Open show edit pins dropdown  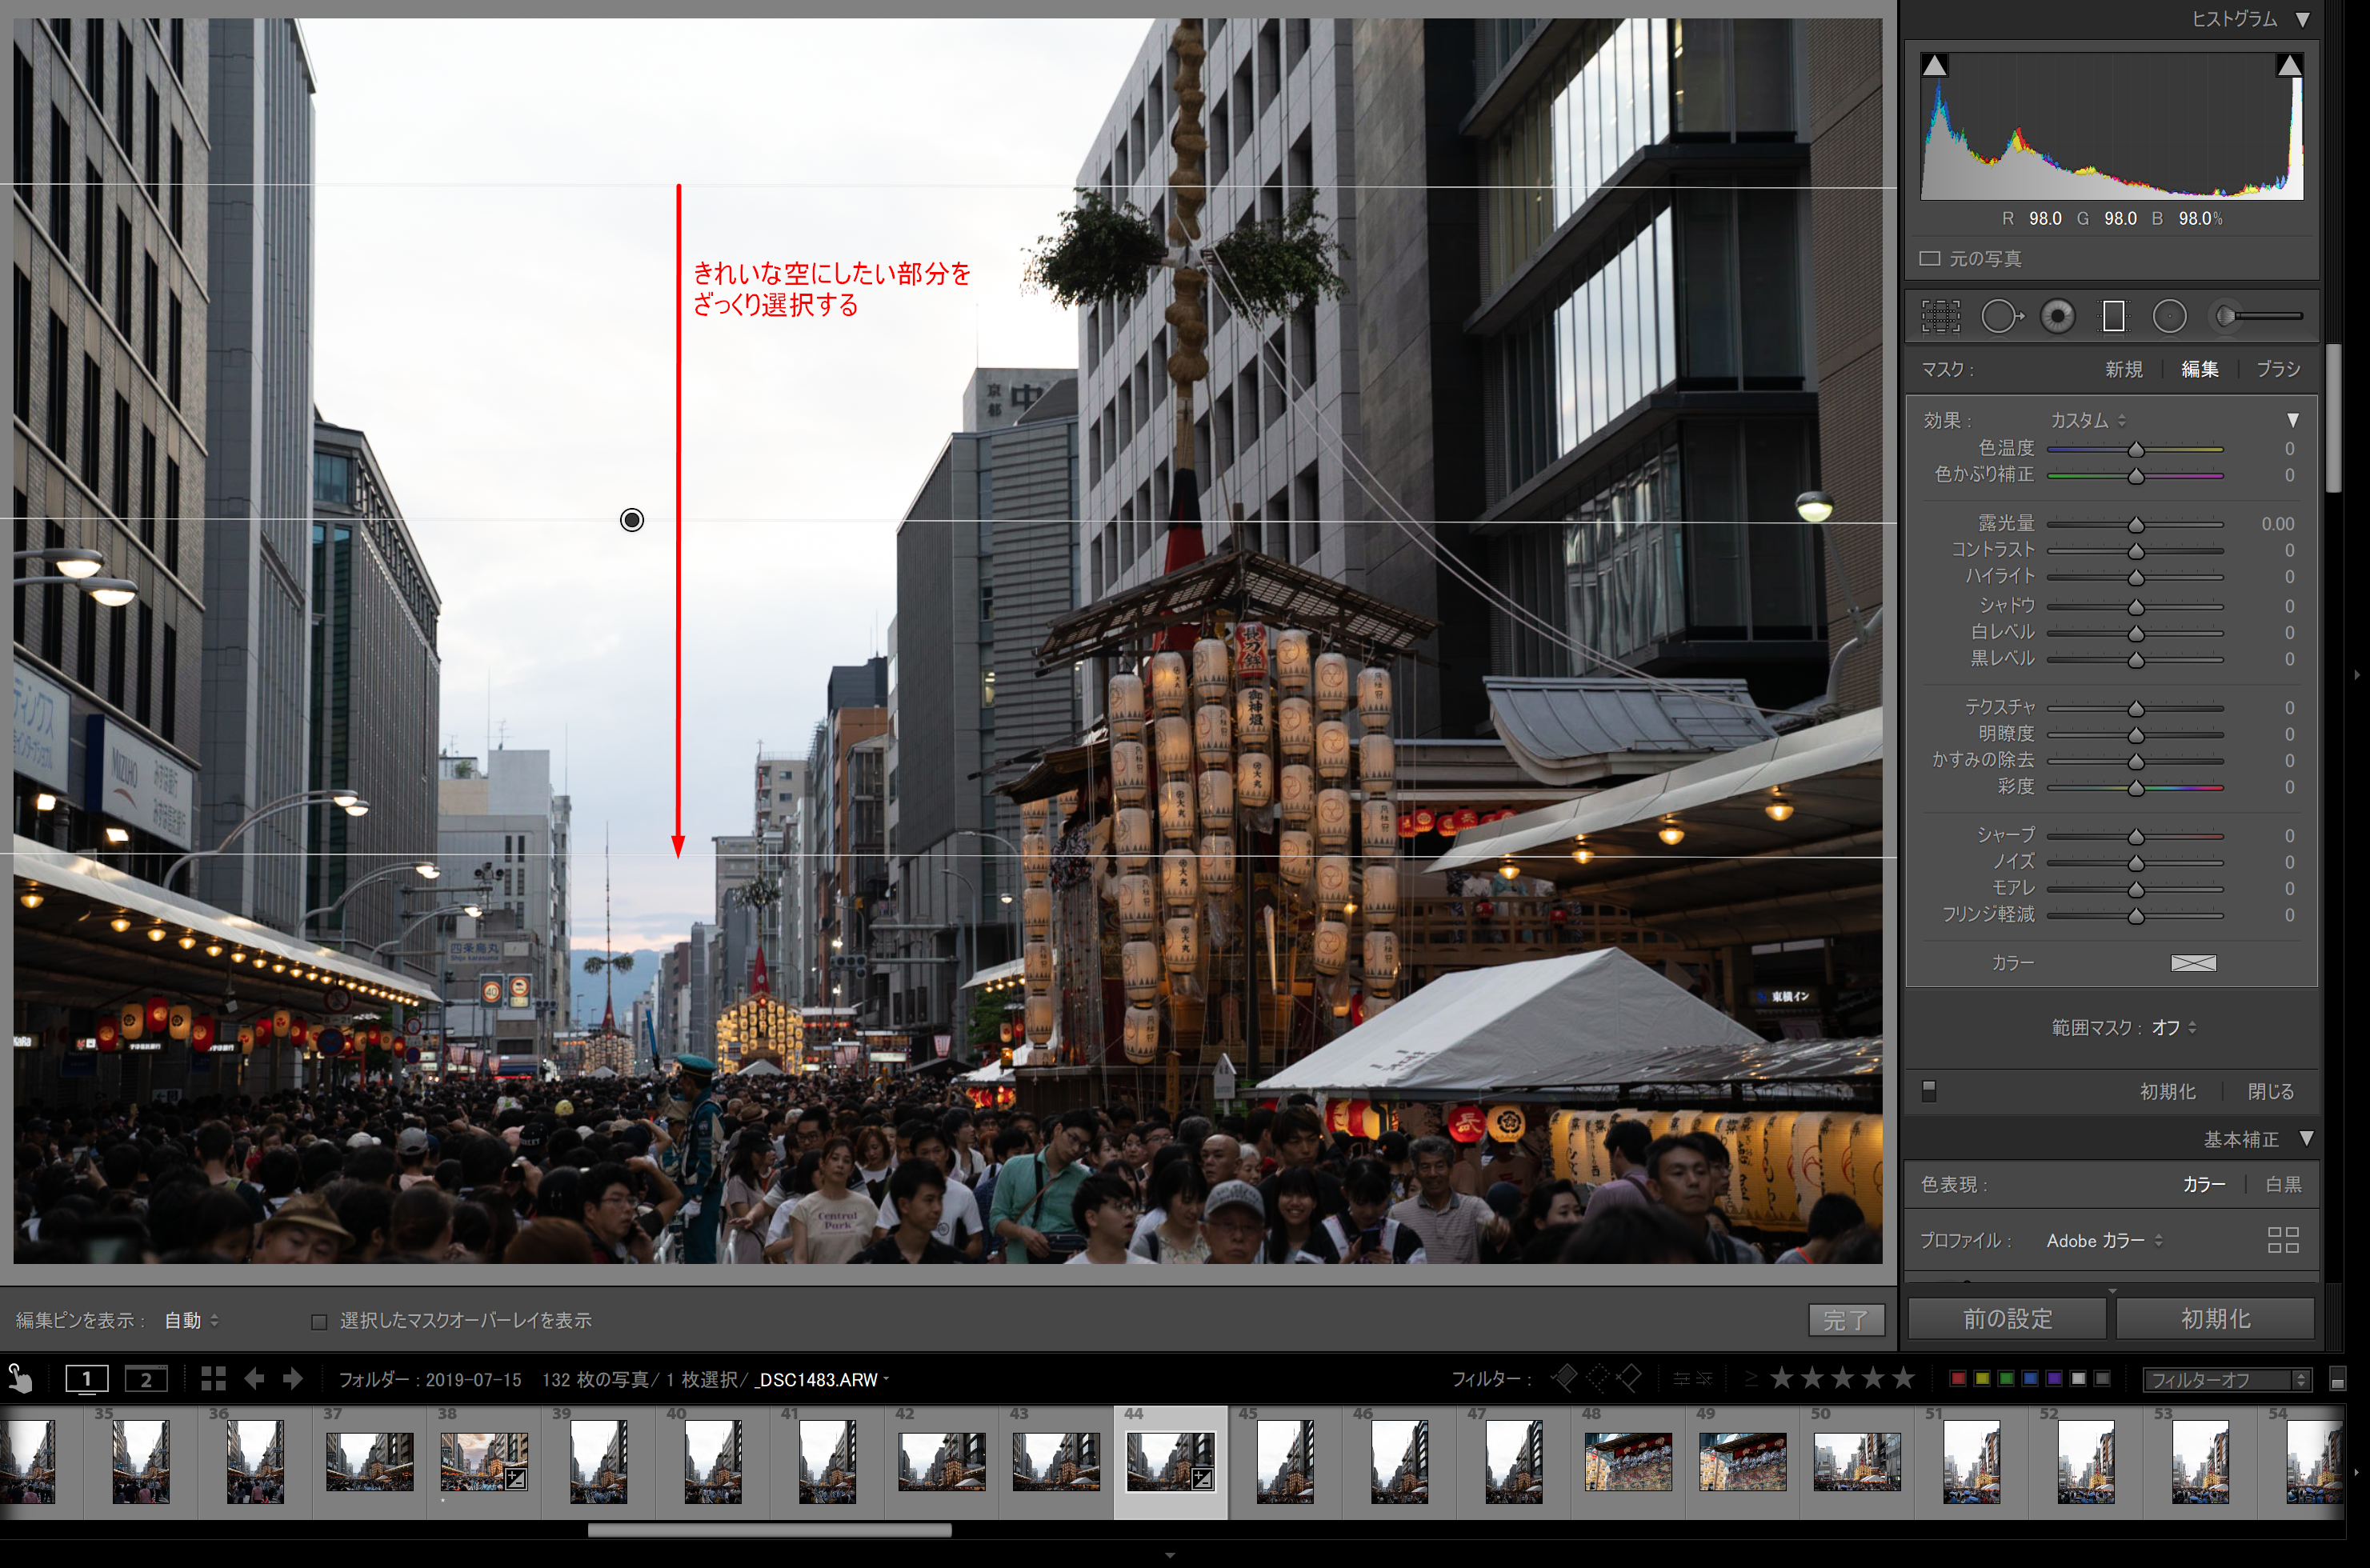pos(191,1321)
